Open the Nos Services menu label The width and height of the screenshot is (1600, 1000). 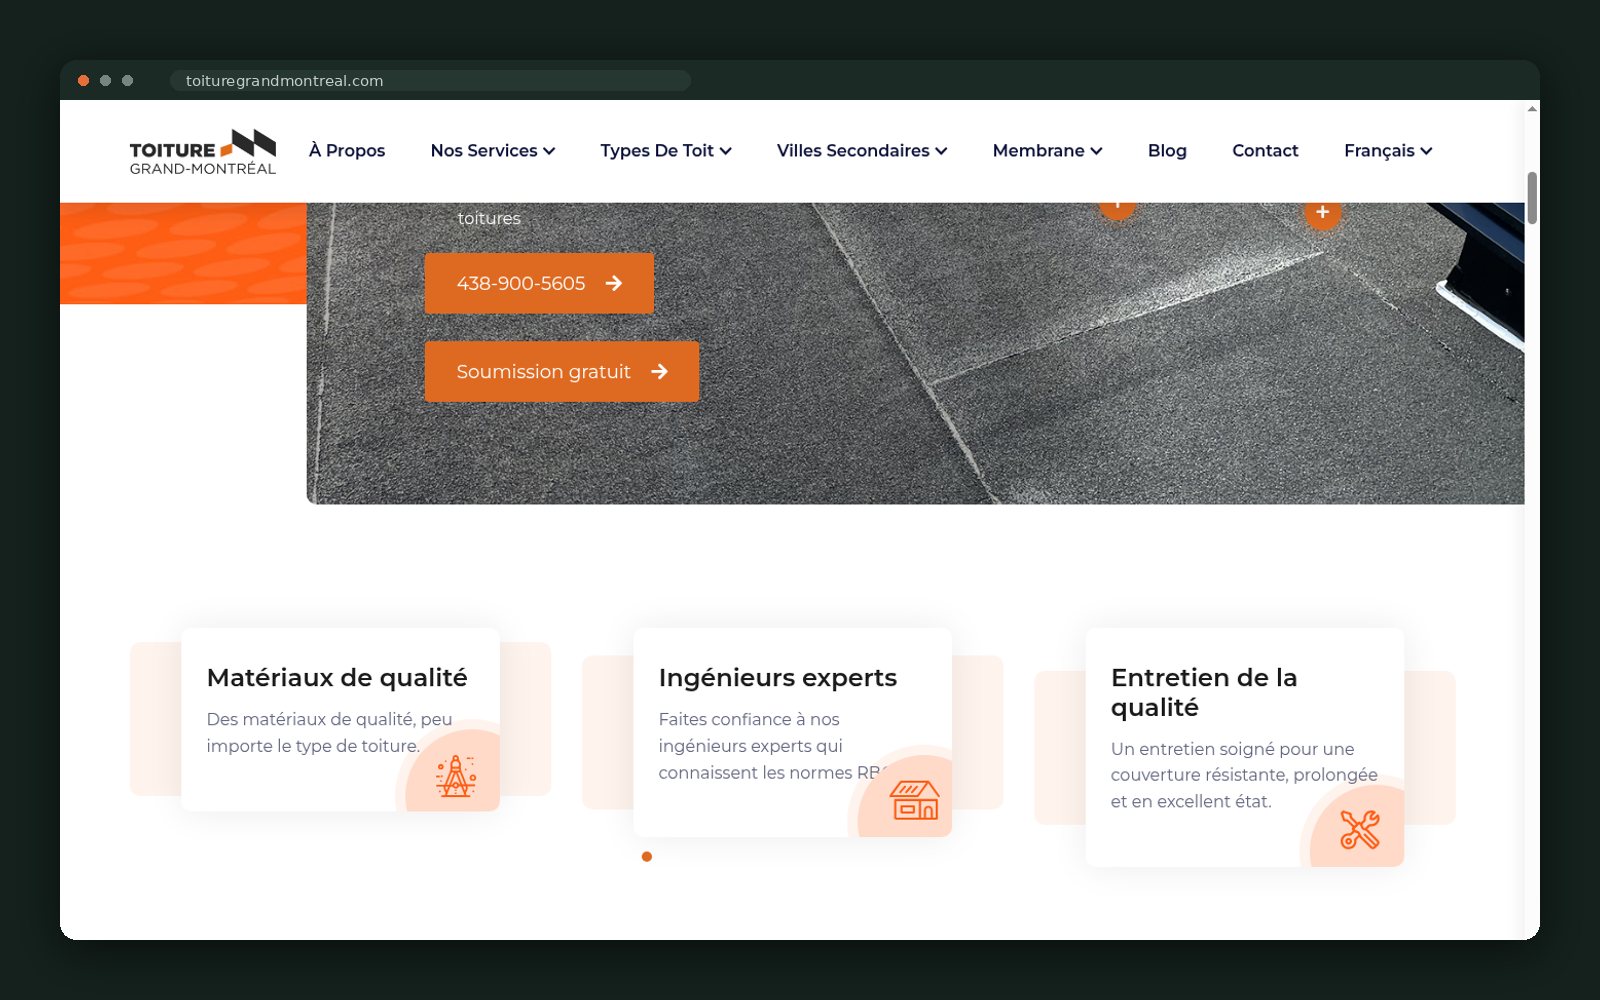484,151
